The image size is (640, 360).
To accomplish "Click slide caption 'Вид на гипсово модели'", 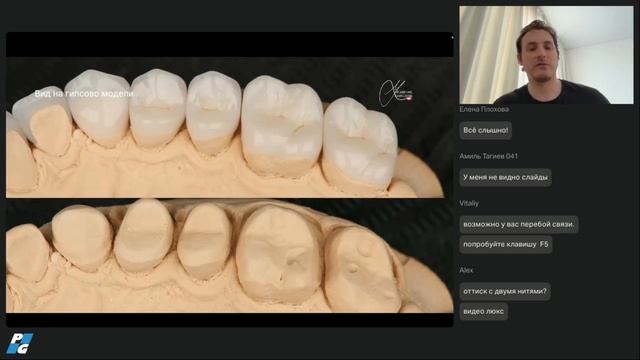I will point(84,93).
